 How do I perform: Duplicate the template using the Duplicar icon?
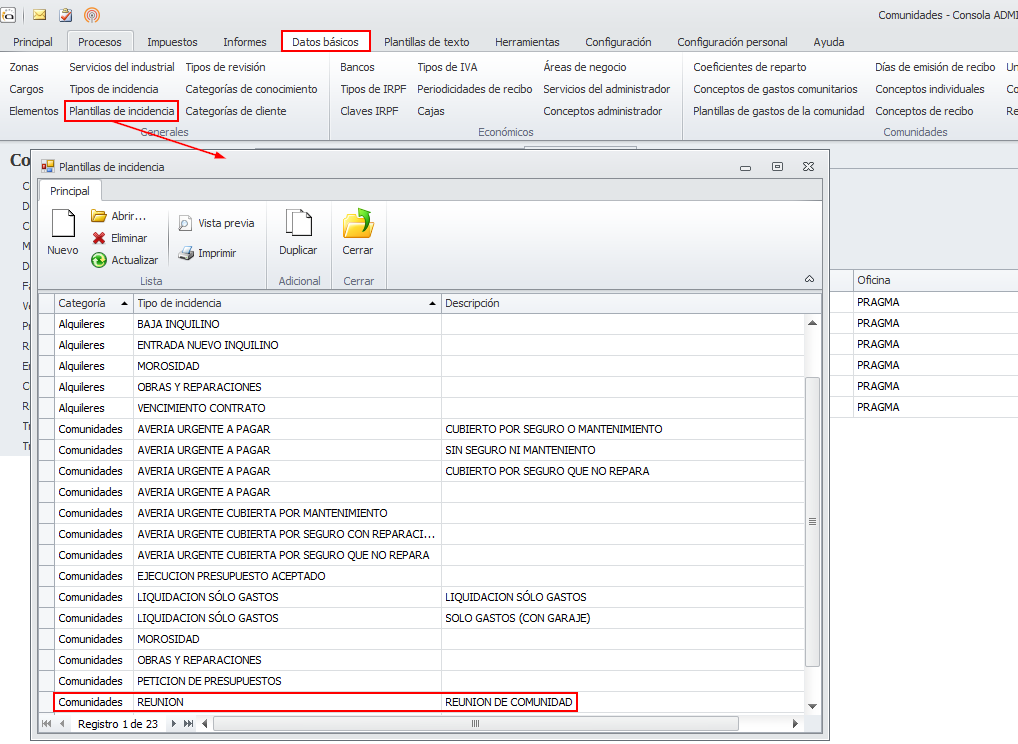pyautogui.click(x=298, y=223)
